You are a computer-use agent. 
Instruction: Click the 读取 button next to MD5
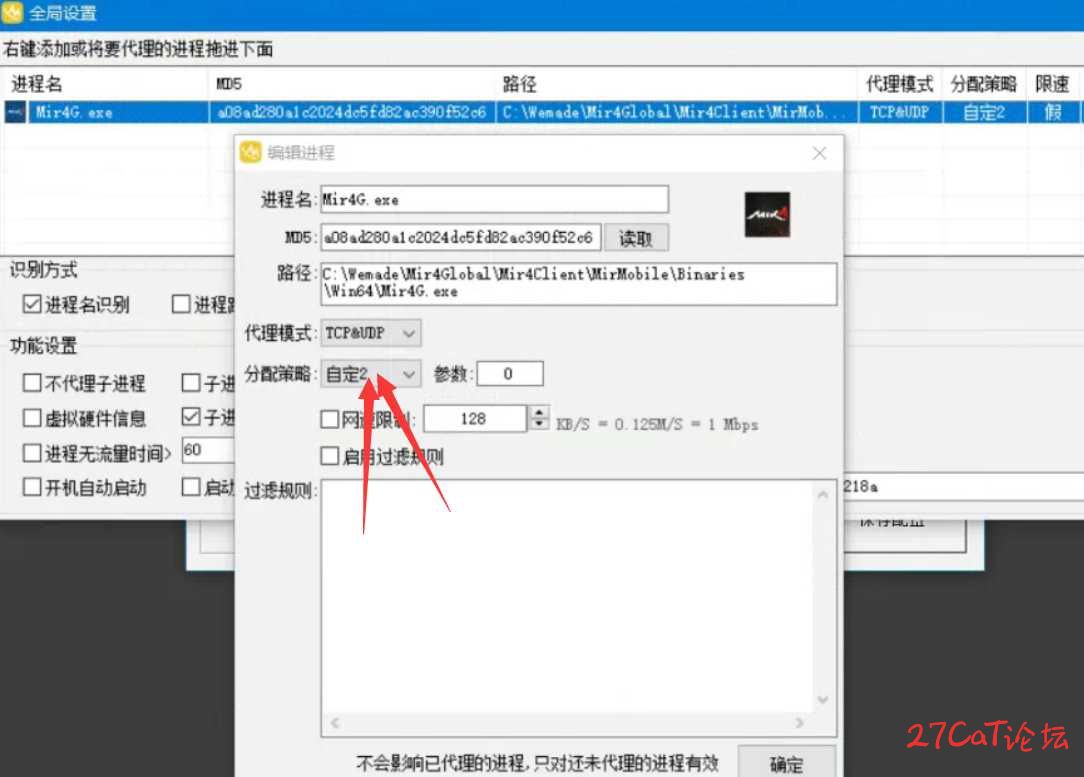(x=636, y=238)
